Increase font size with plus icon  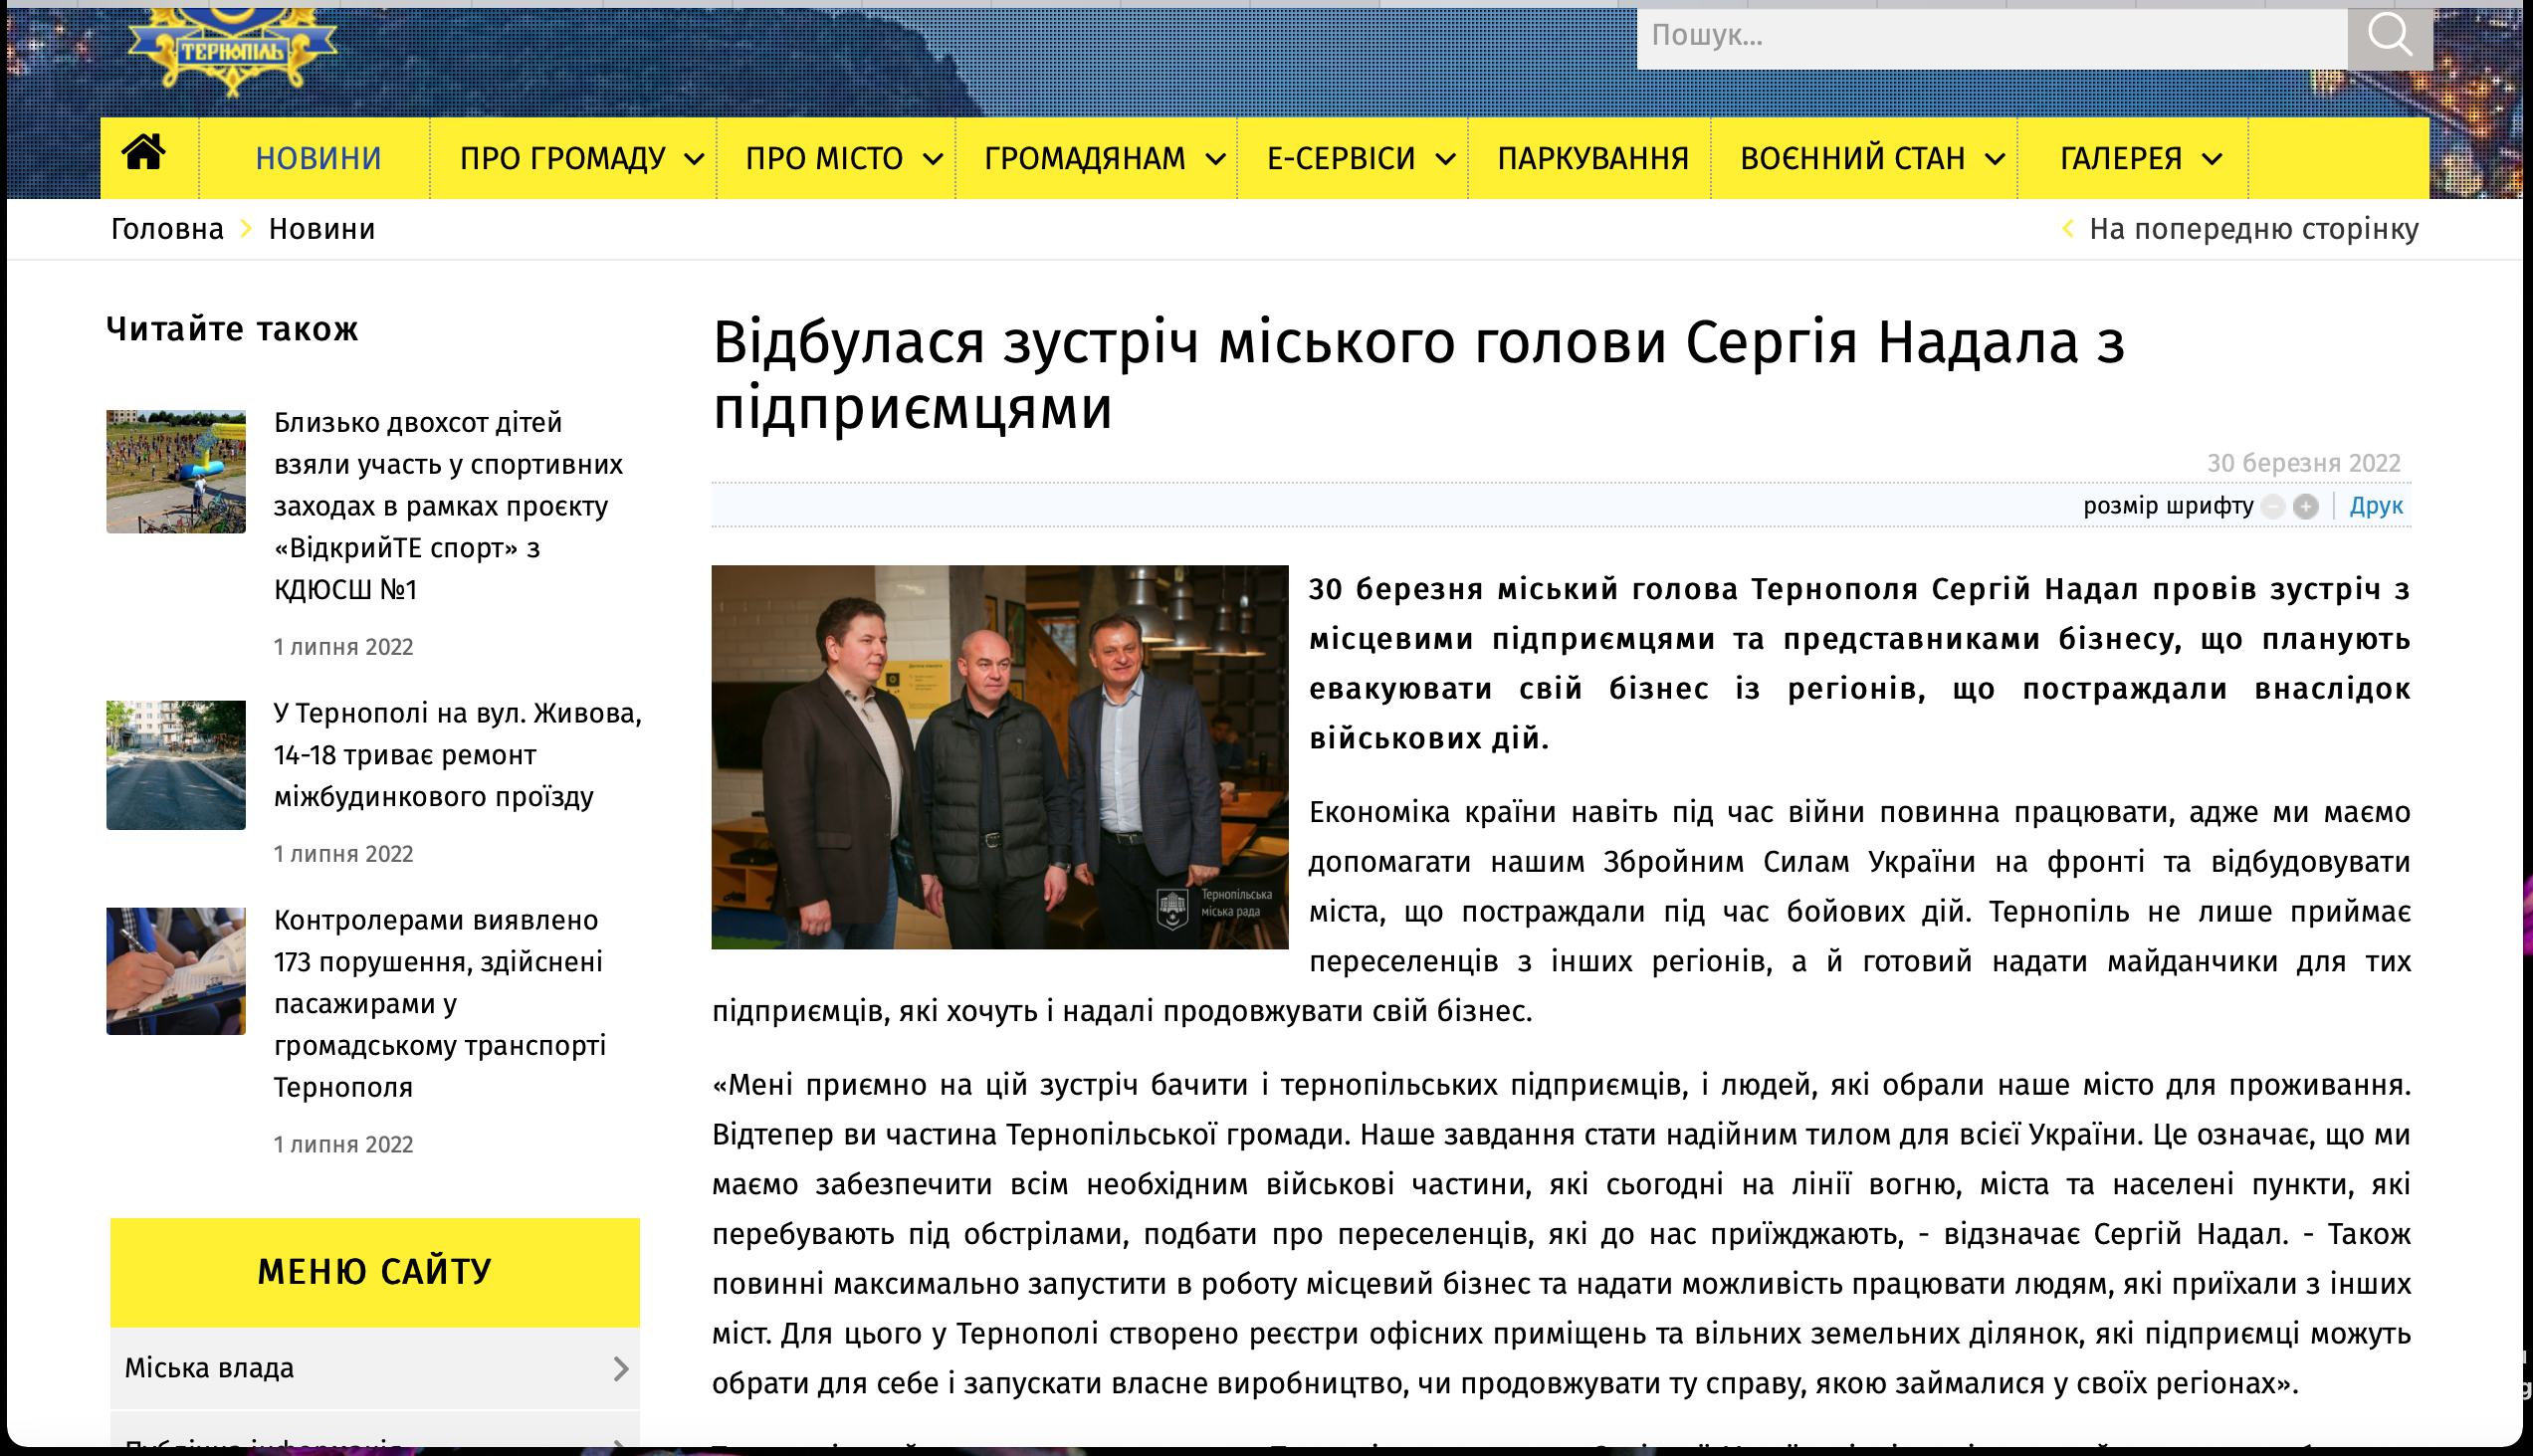2305,507
